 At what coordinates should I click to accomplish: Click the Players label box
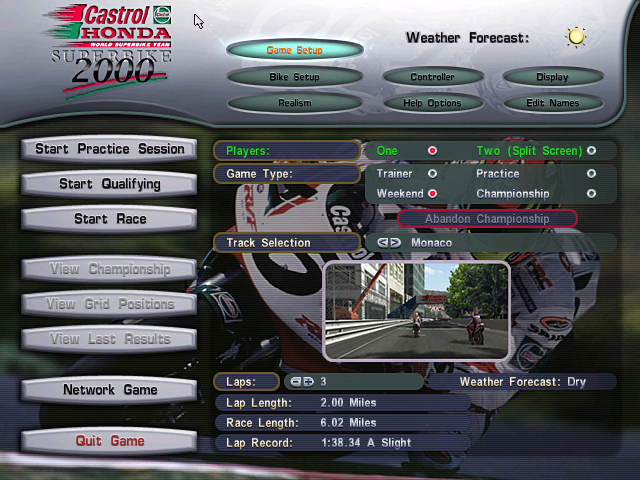[x=287, y=151]
